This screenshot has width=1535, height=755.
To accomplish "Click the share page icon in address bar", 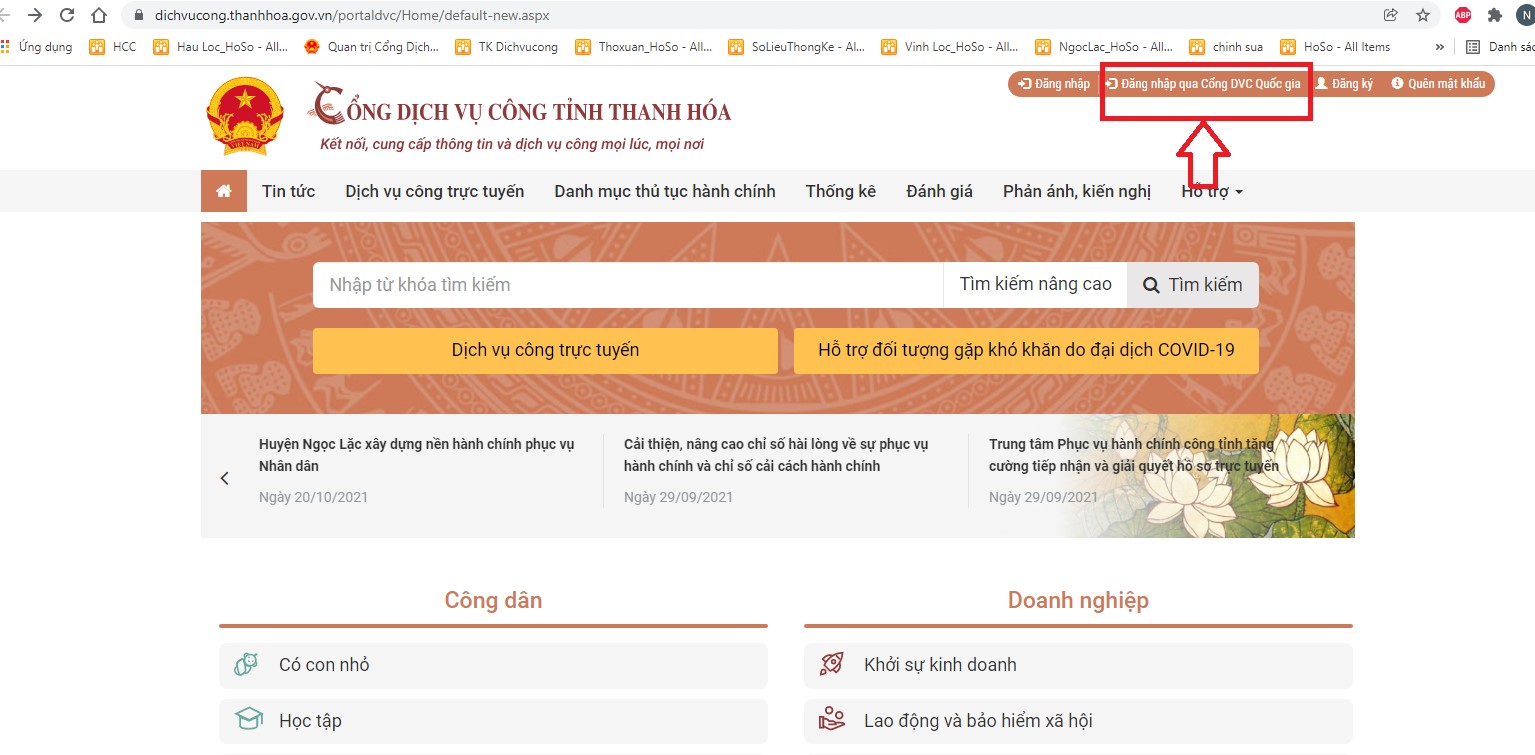I will pyautogui.click(x=1391, y=16).
